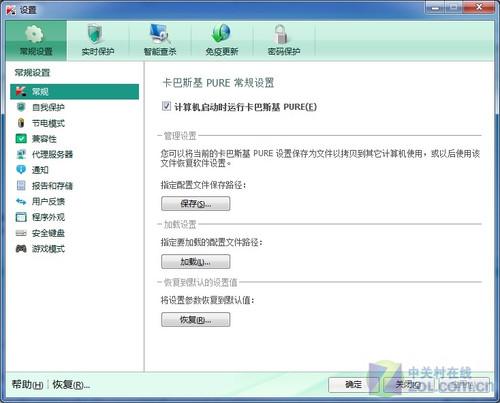Select 安全键盘 in the sidebar
Viewport: 500px width, 403px height.
(48, 233)
